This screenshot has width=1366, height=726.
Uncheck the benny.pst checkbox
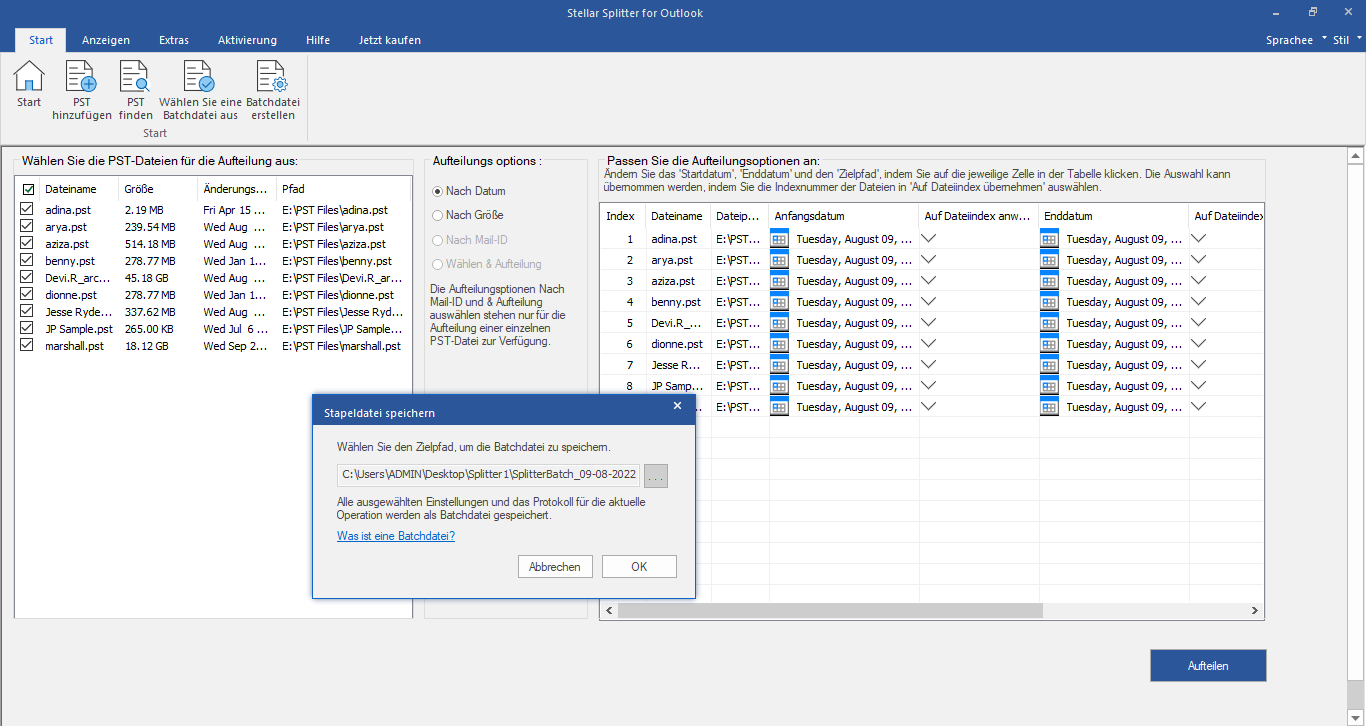28,261
